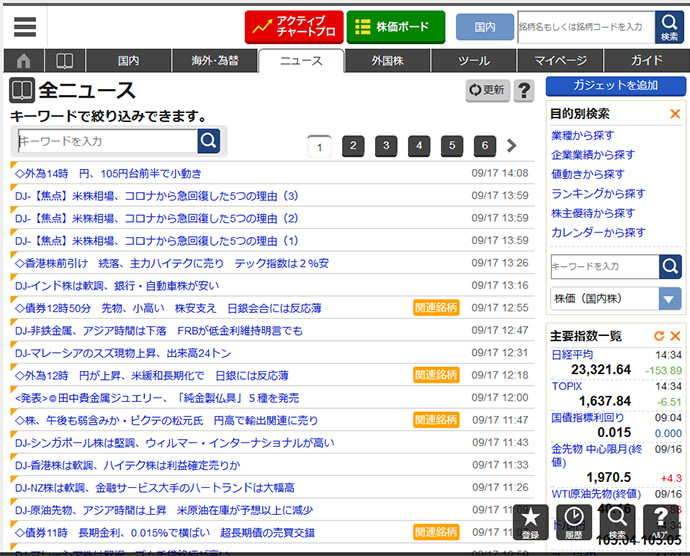Open 田中貴金属ジュエリー 純金製仏具 article
Screen dimensions: 690x556
click(157, 398)
